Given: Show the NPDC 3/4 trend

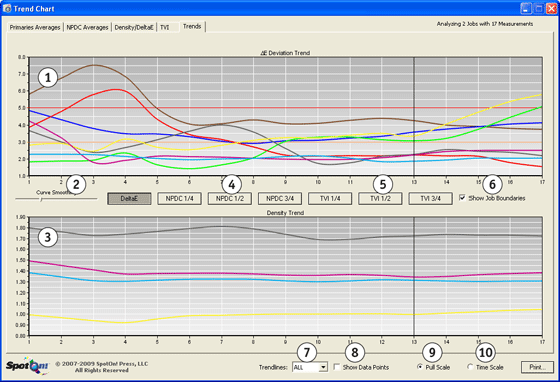Looking at the screenshot, I should click(280, 198).
